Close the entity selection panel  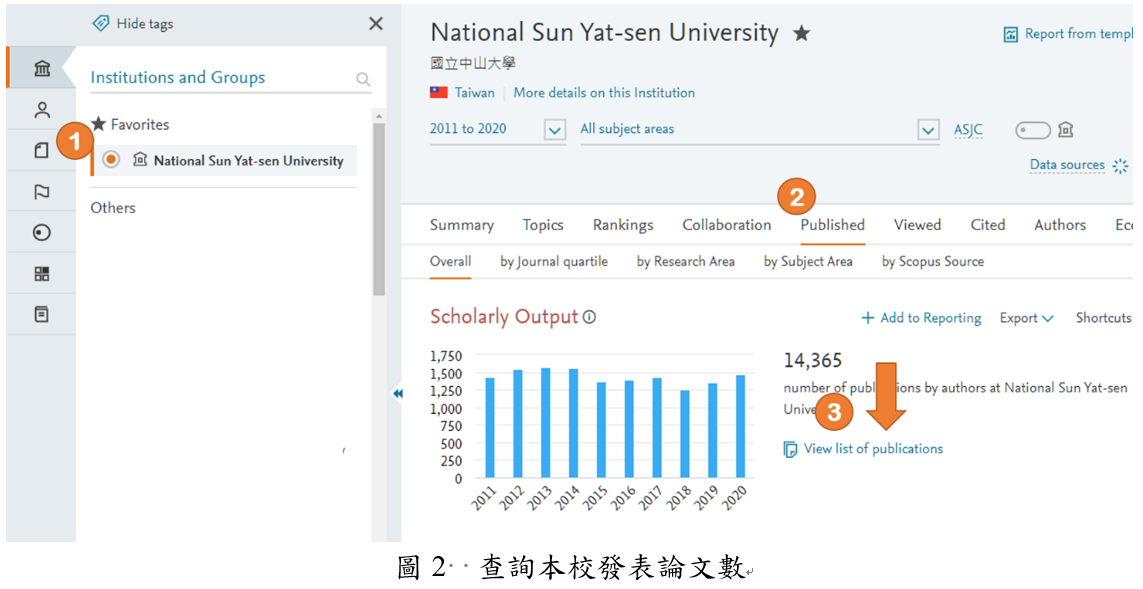(x=376, y=24)
